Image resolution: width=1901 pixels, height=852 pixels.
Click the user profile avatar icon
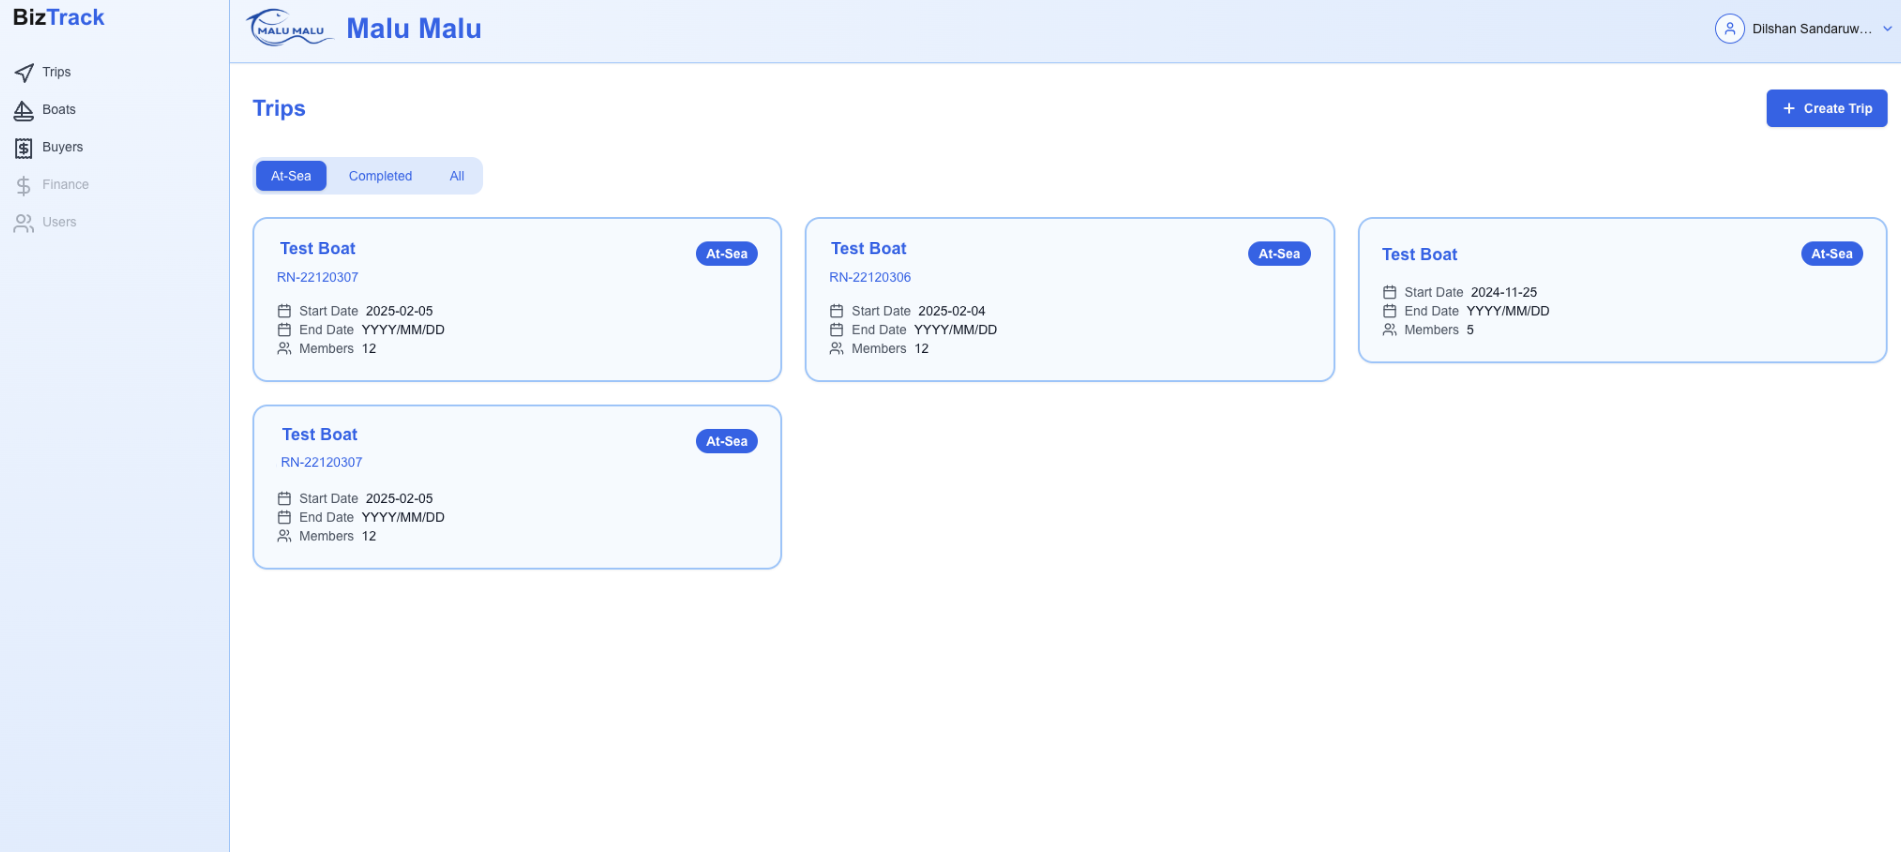pos(1729,29)
